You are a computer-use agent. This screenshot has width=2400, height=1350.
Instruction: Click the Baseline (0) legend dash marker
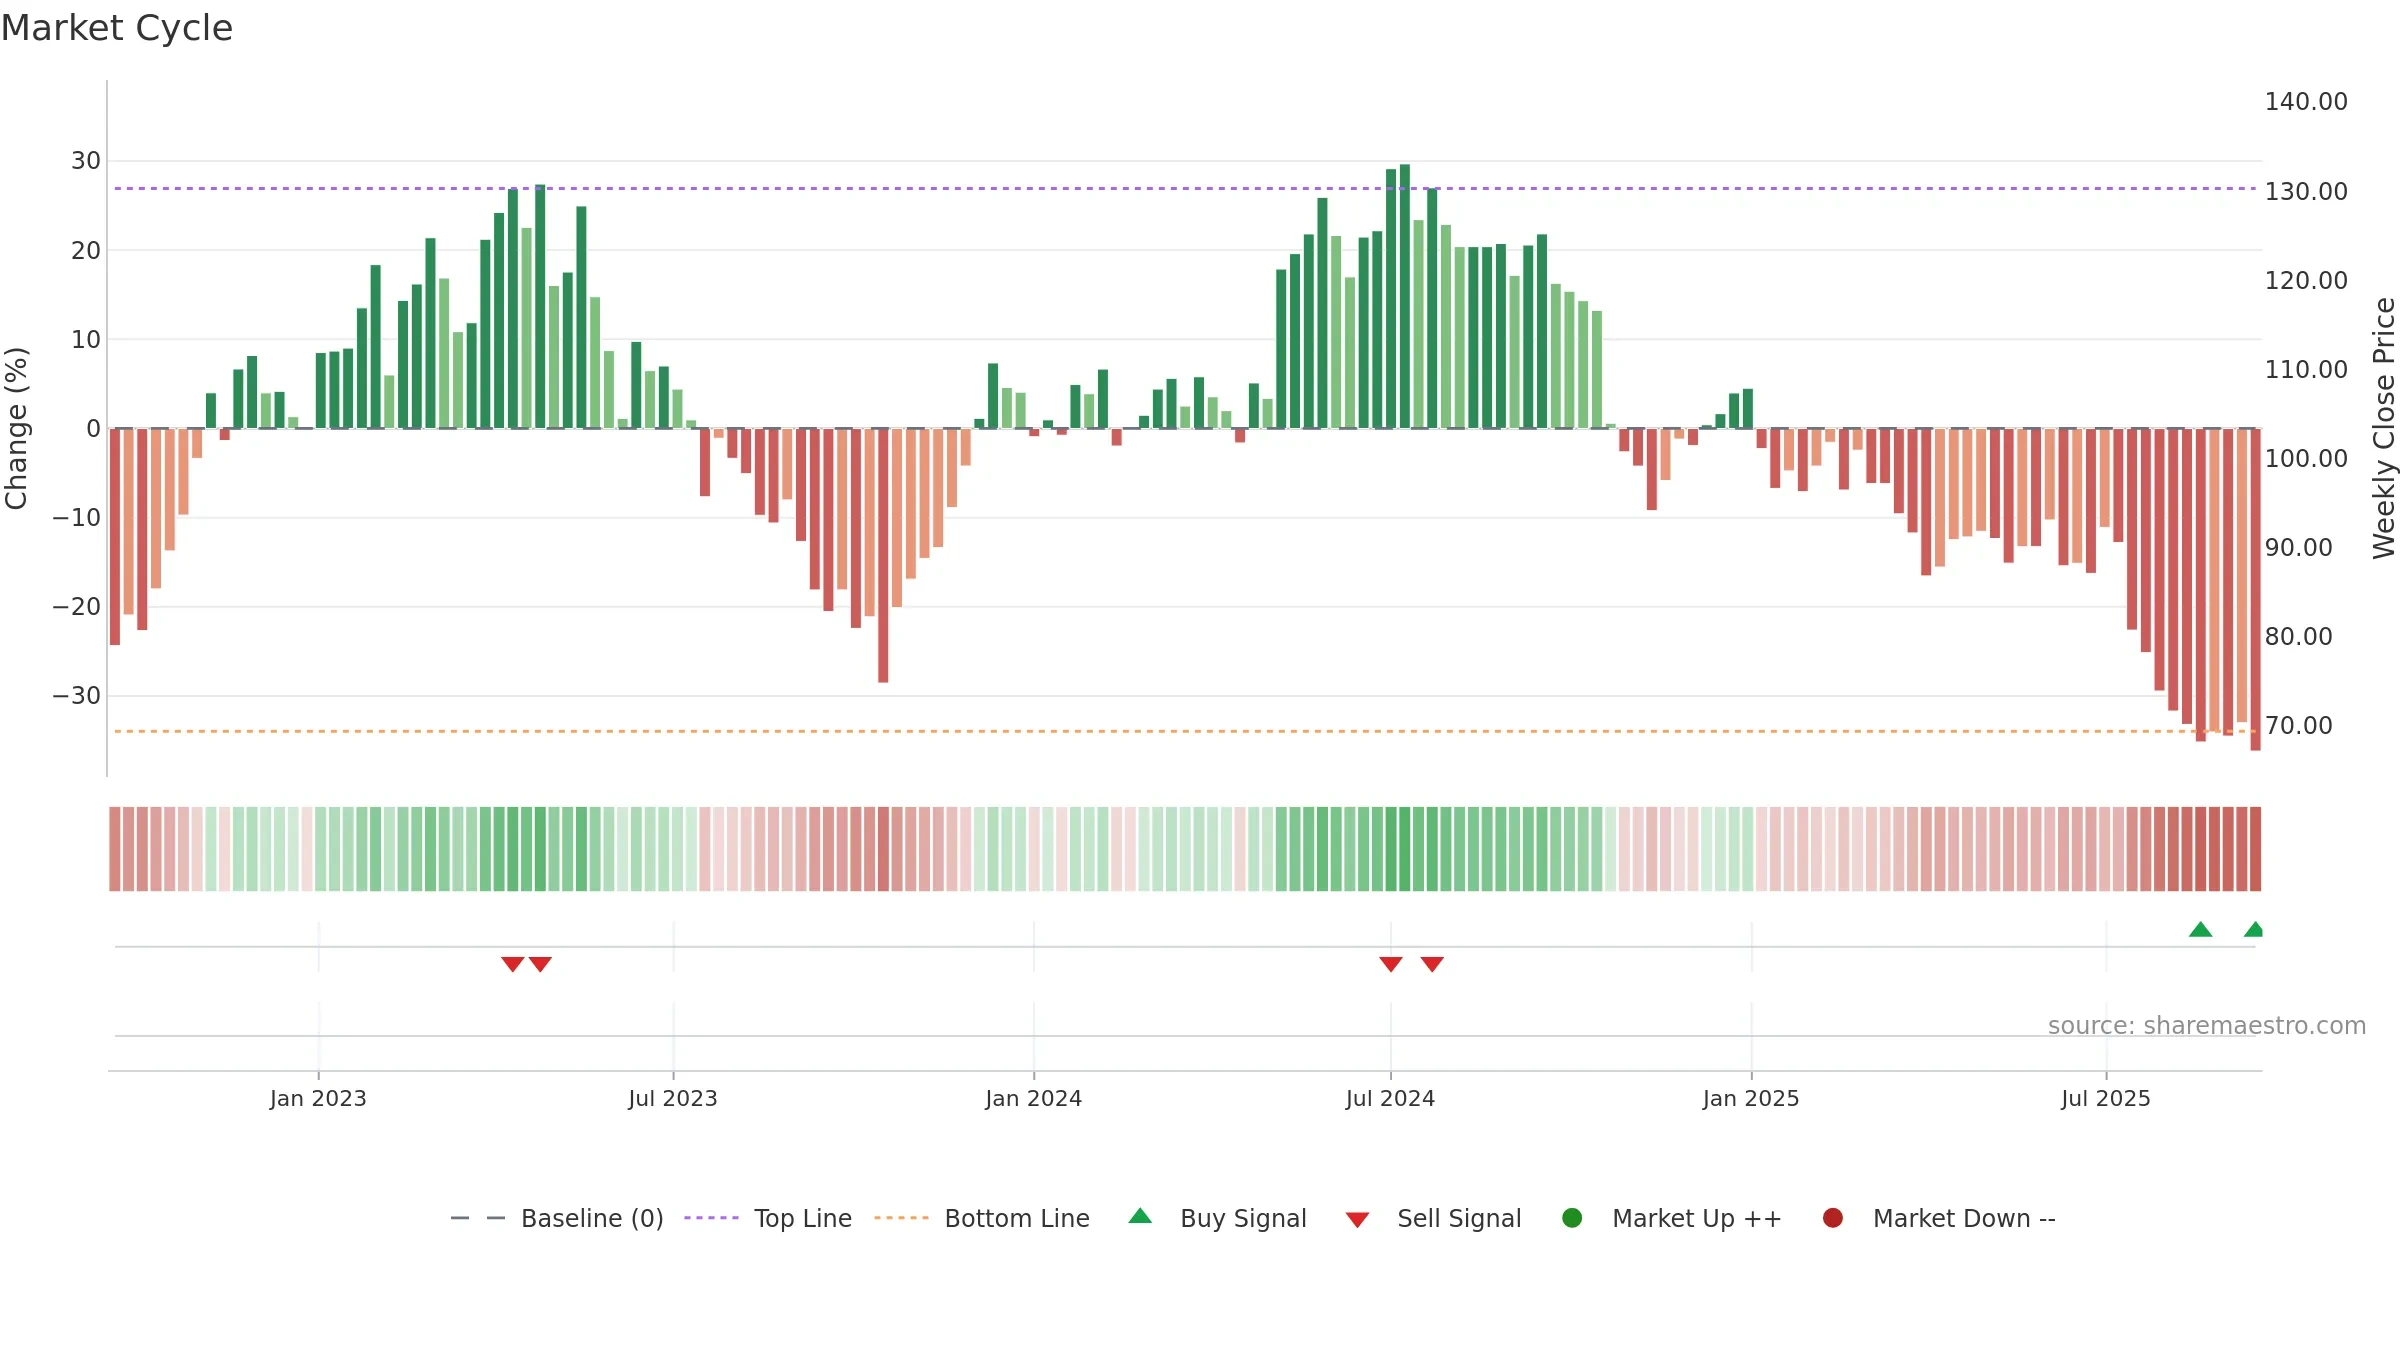tap(478, 1218)
